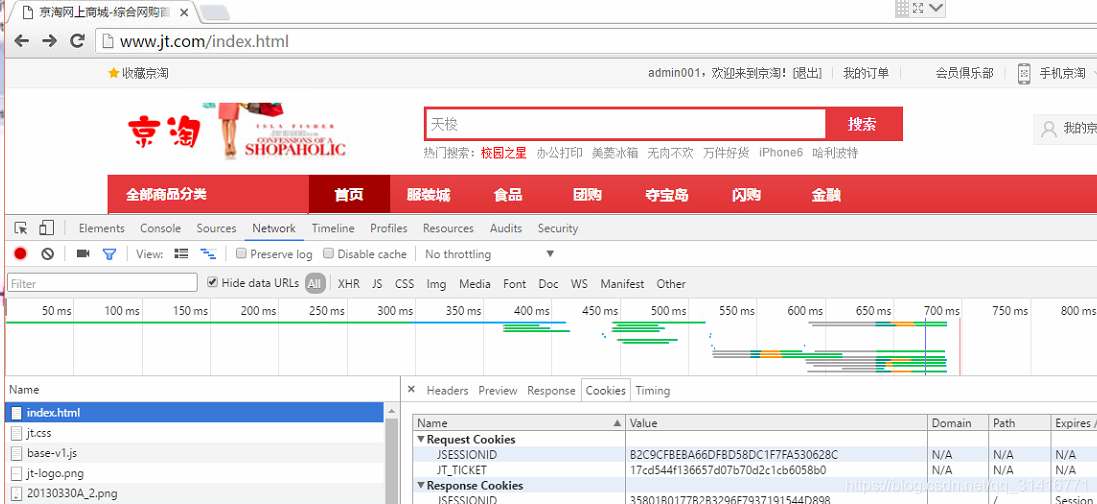Viewport: 1097px width, 504px height.
Task: Click the 退出 logout link
Action: (x=807, y=73)
